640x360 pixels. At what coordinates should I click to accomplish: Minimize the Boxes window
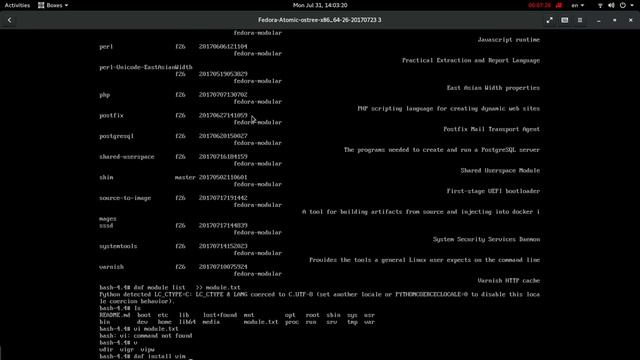point(599,20)
